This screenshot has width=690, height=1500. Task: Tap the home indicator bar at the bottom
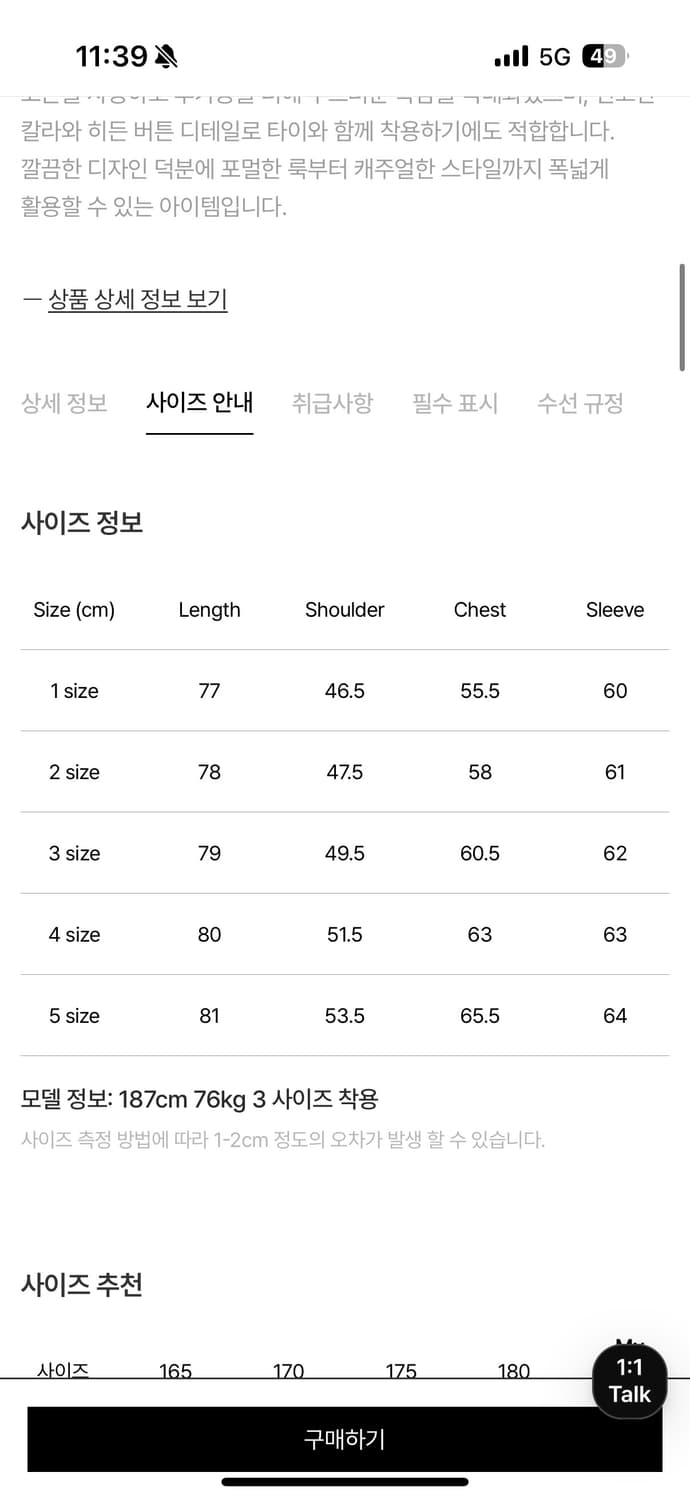pyautogui.click(x=345, y=1482)
